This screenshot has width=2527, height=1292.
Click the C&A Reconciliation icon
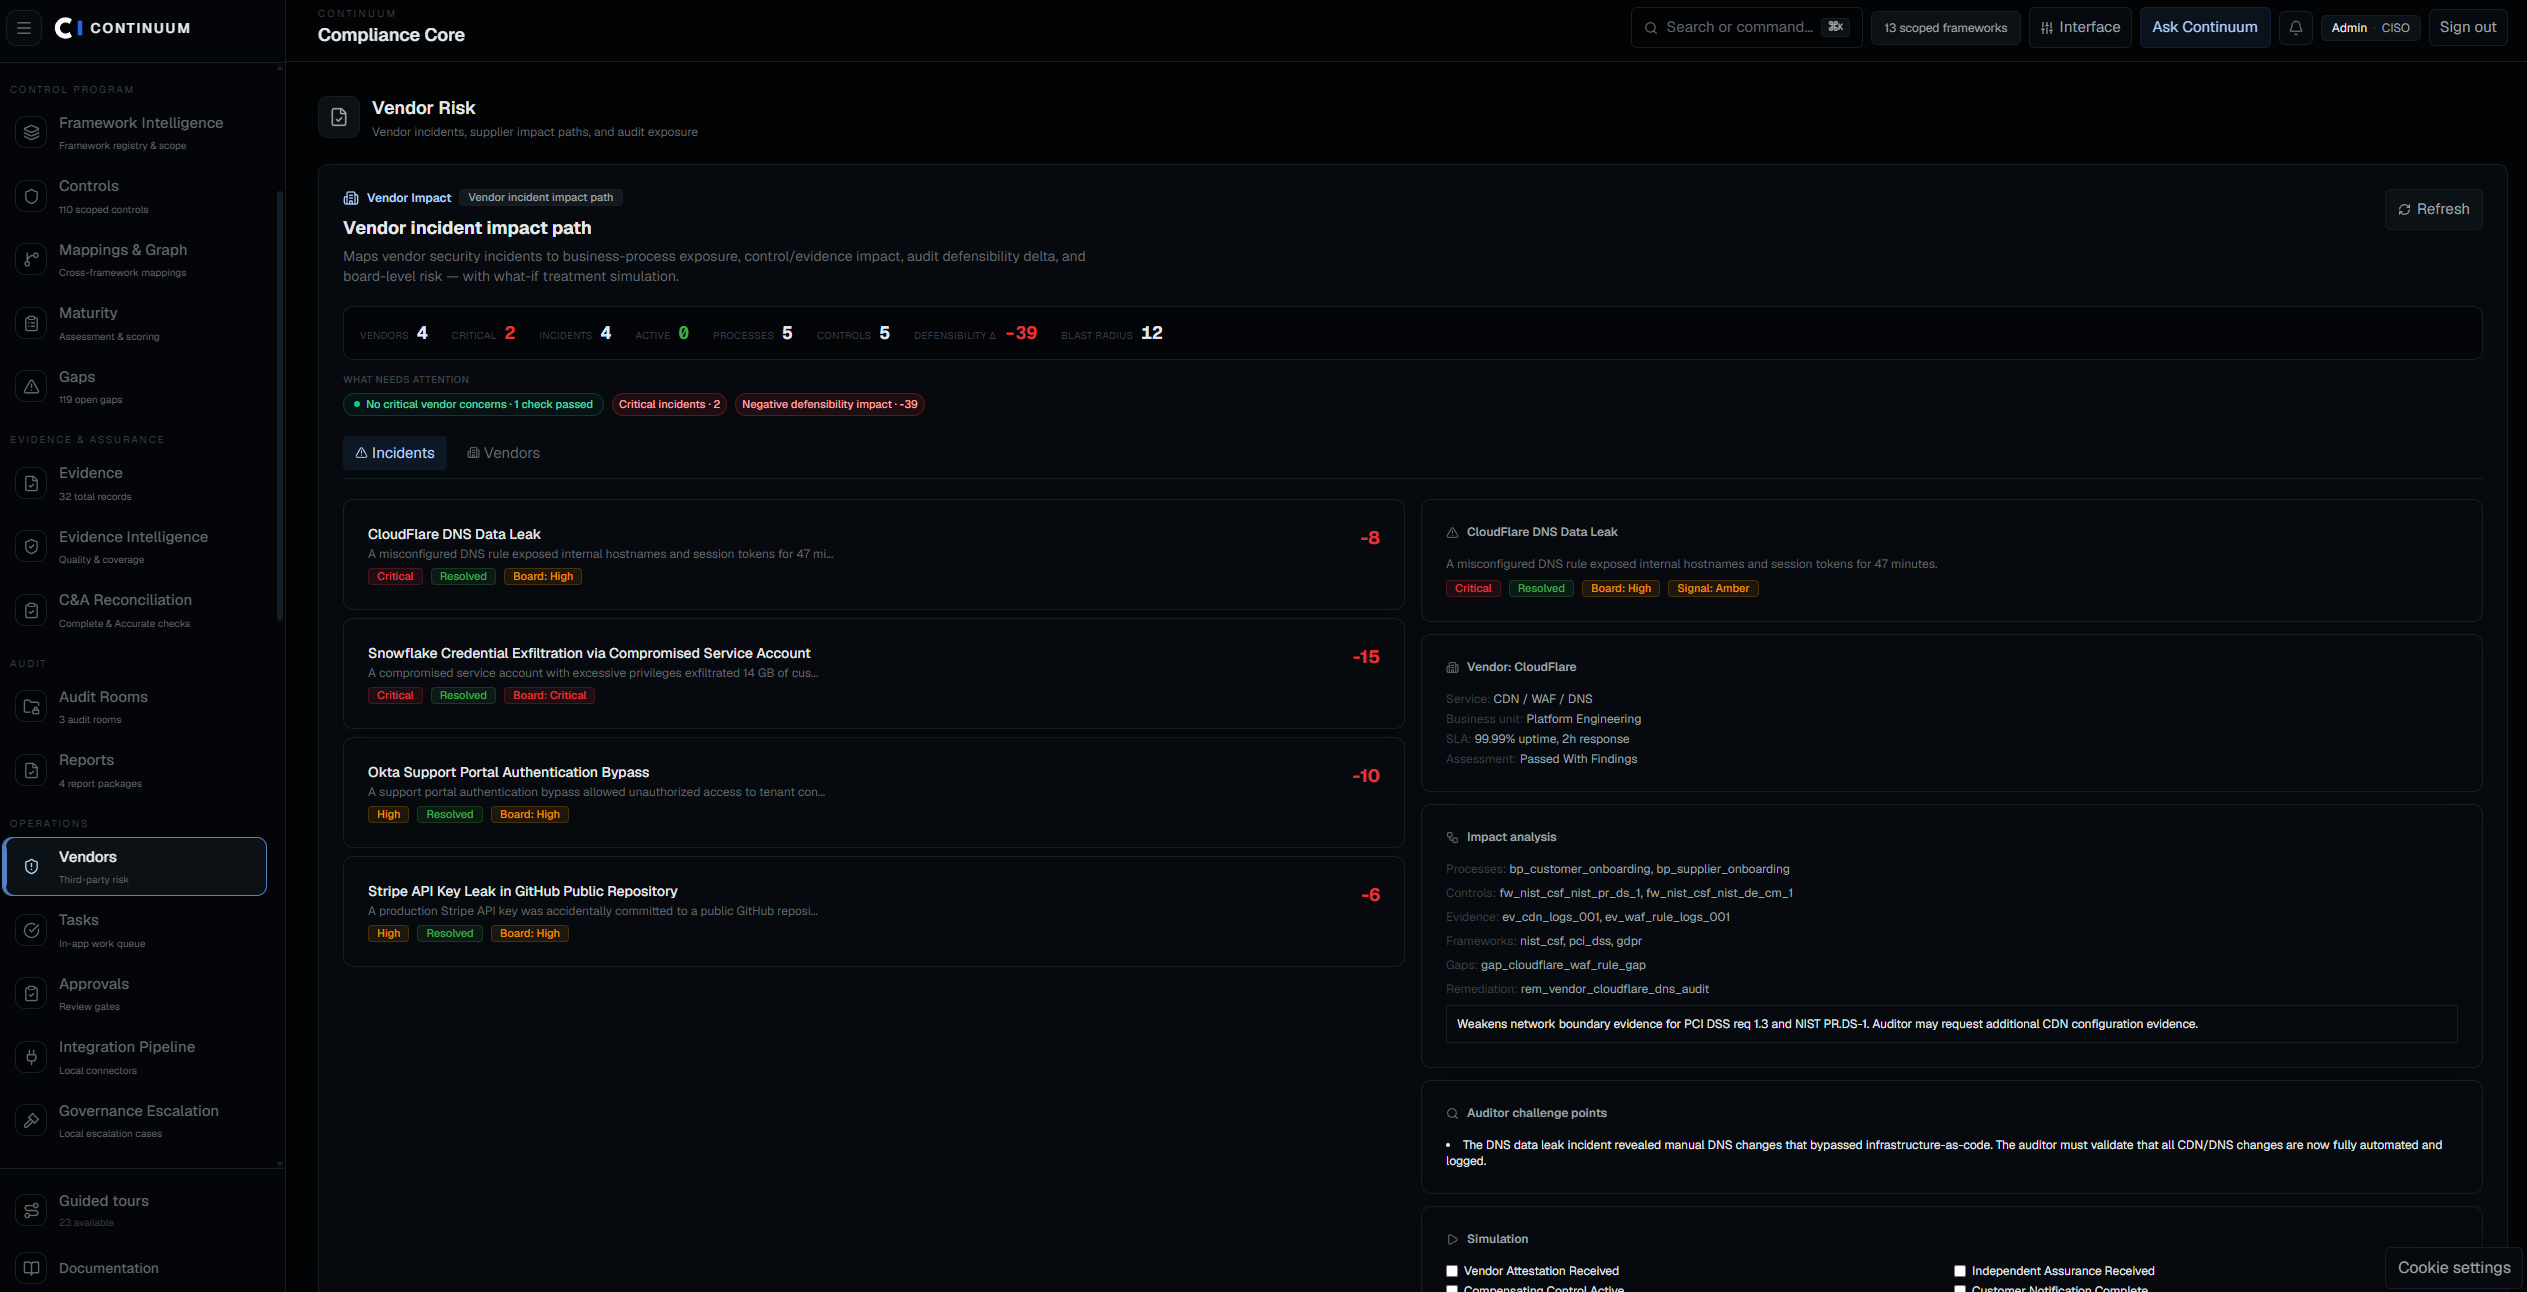32,610
